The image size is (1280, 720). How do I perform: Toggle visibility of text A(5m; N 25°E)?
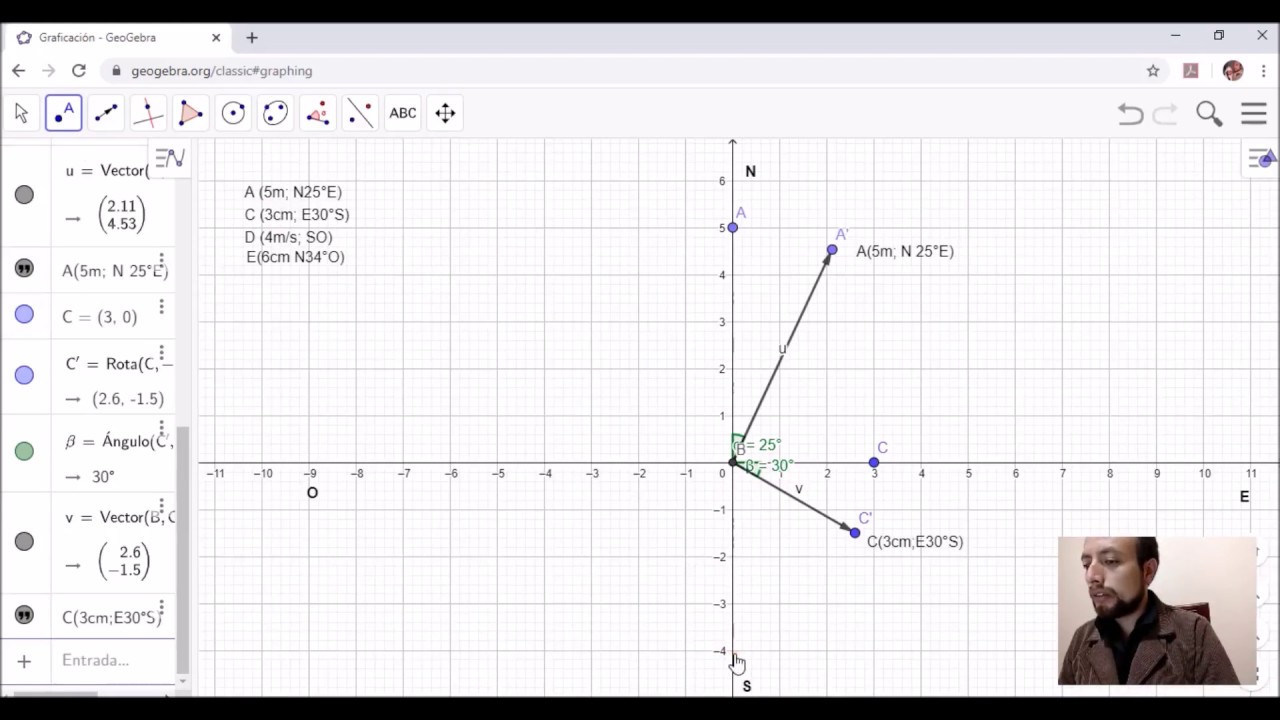(24, 268)
